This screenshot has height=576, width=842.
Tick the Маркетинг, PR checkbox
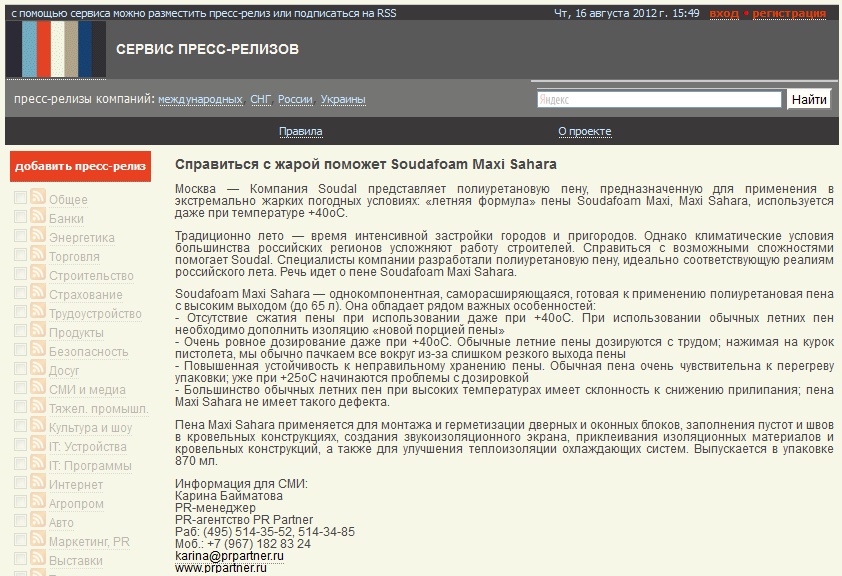coord(20,539)
